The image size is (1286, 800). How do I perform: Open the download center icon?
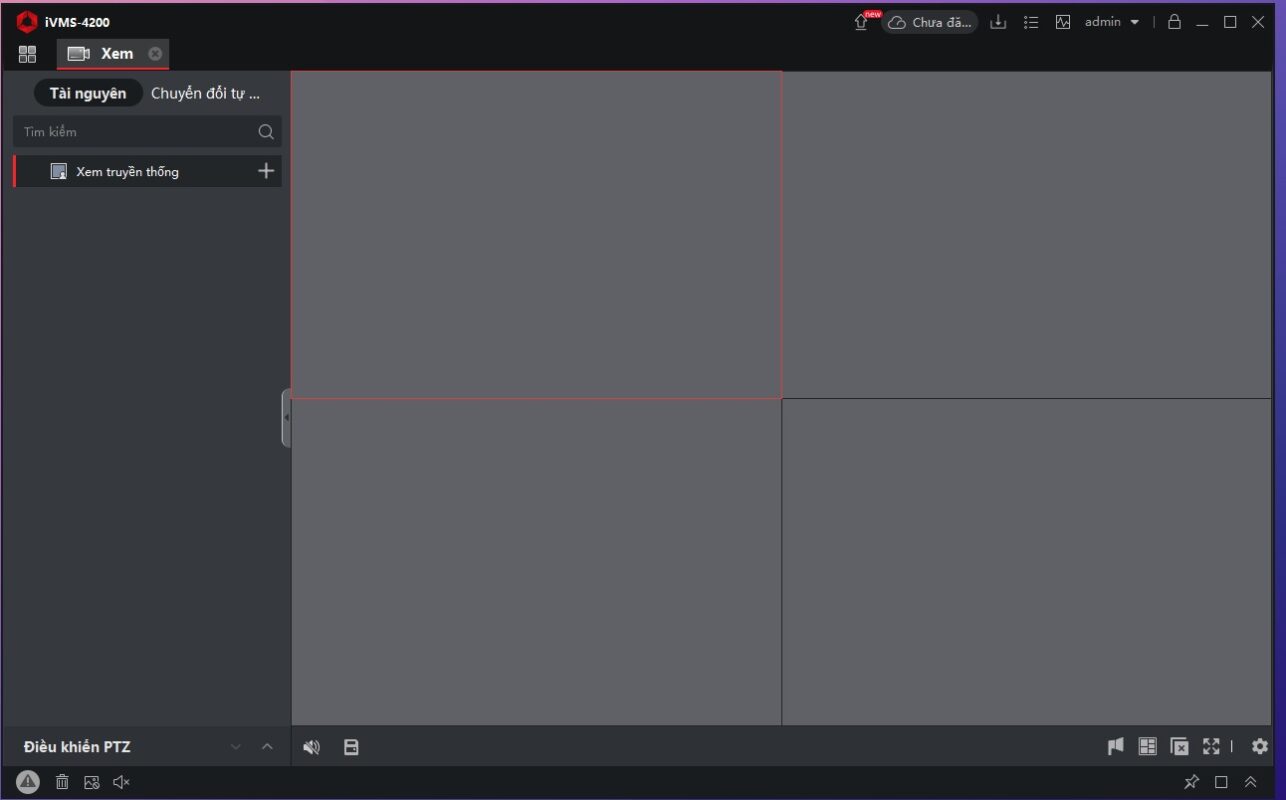pyautogui.click(x=998, y=22)
